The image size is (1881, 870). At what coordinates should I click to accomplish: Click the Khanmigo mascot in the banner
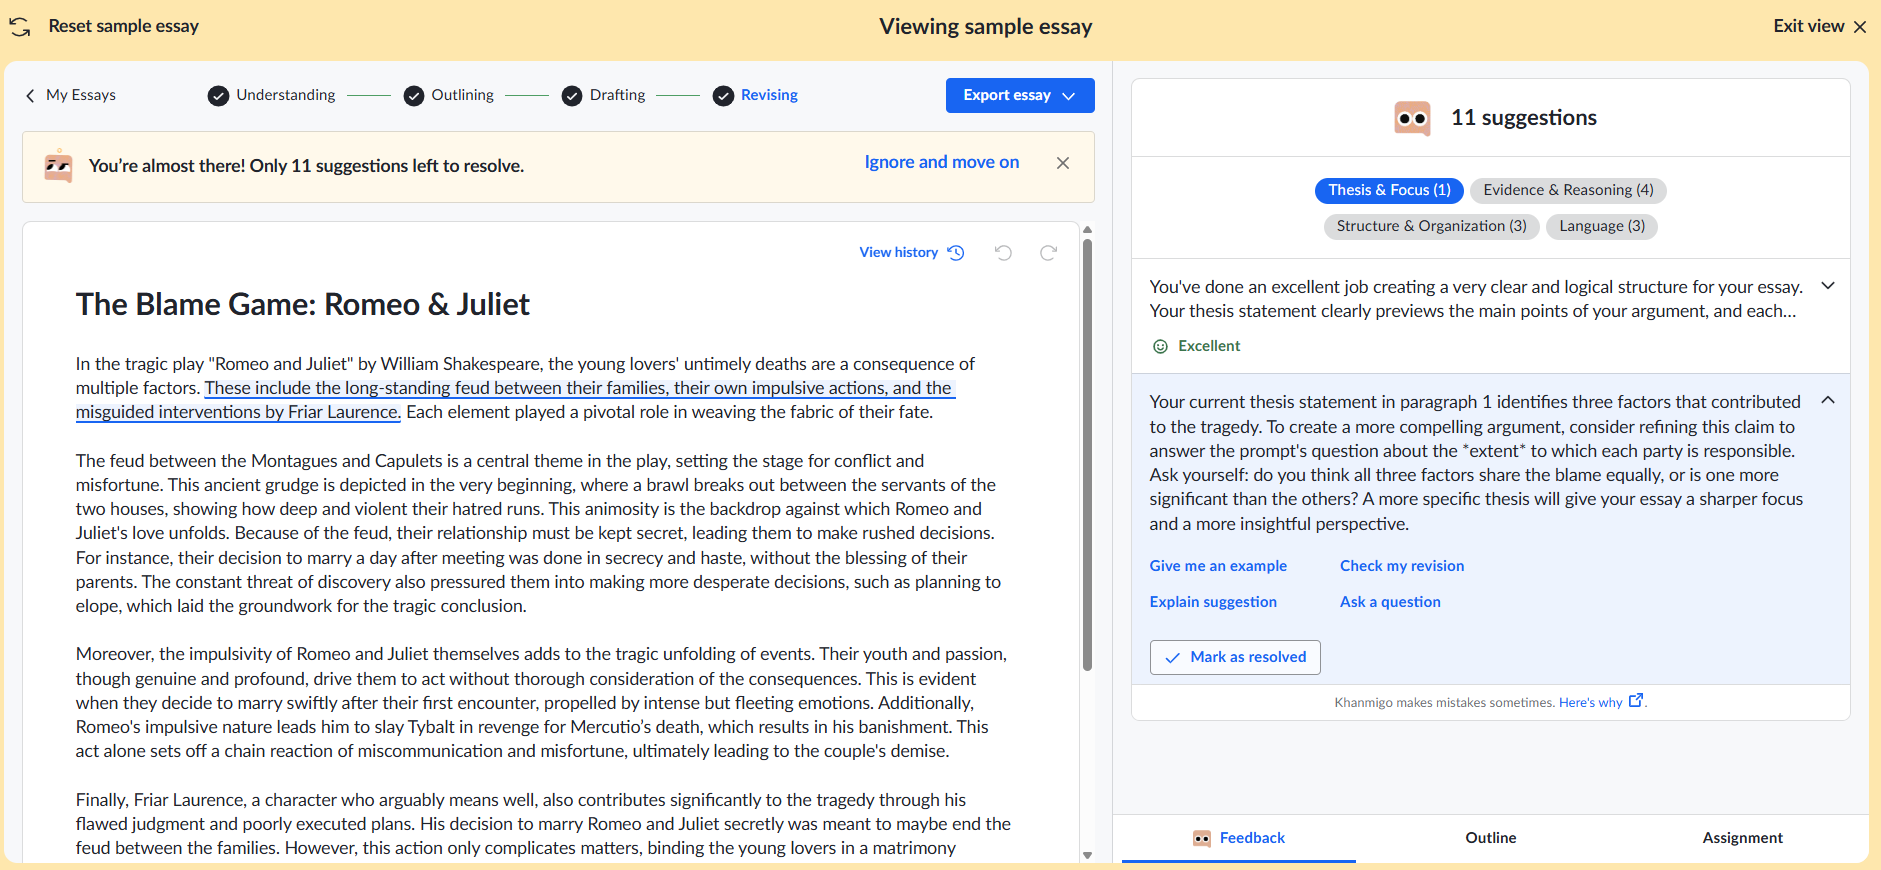click(x=59, y=166)
